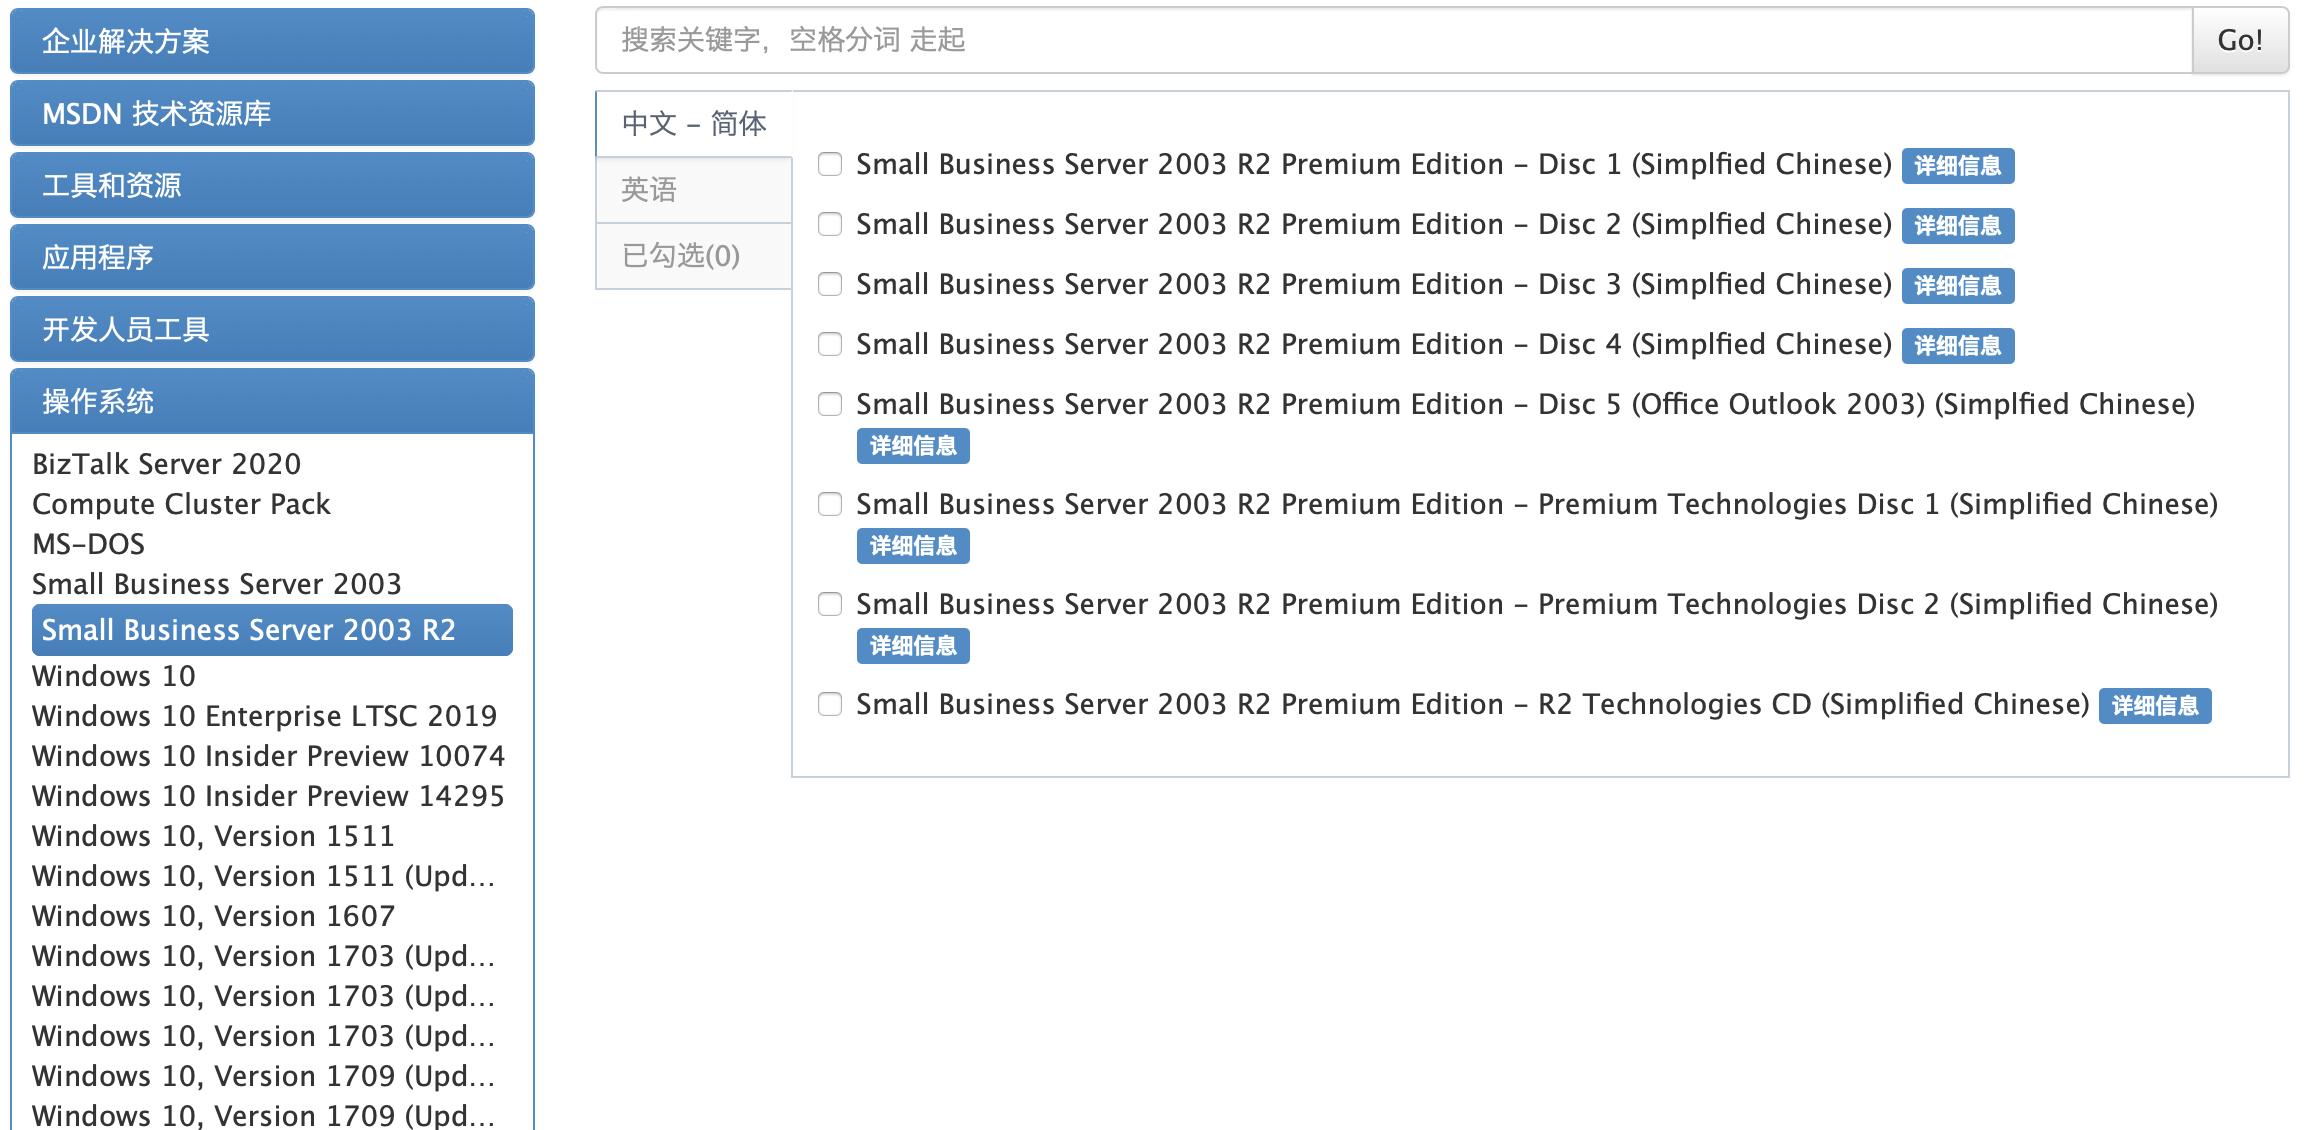The image size is (2314, 1130).
Task: Select Windows 10 Enterprise LTSC 2019
Action: point(264,716)
